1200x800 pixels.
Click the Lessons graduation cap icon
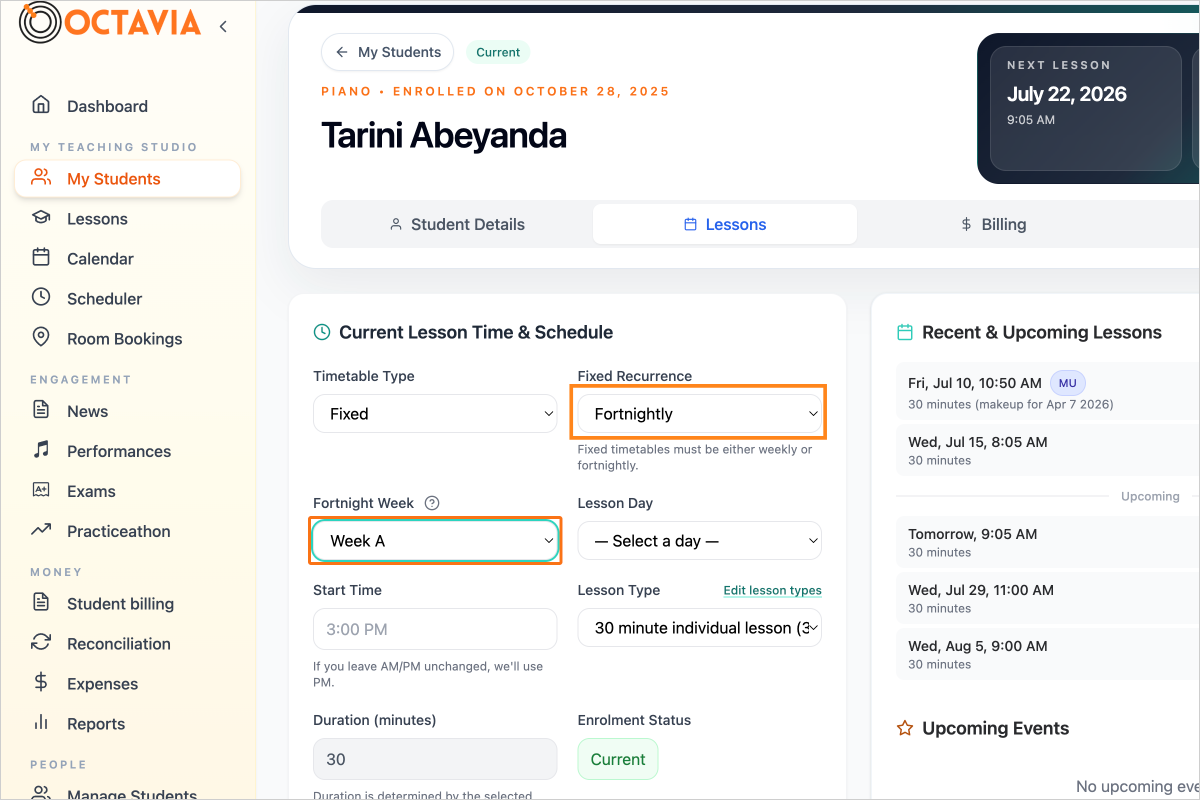coord(41,218)
